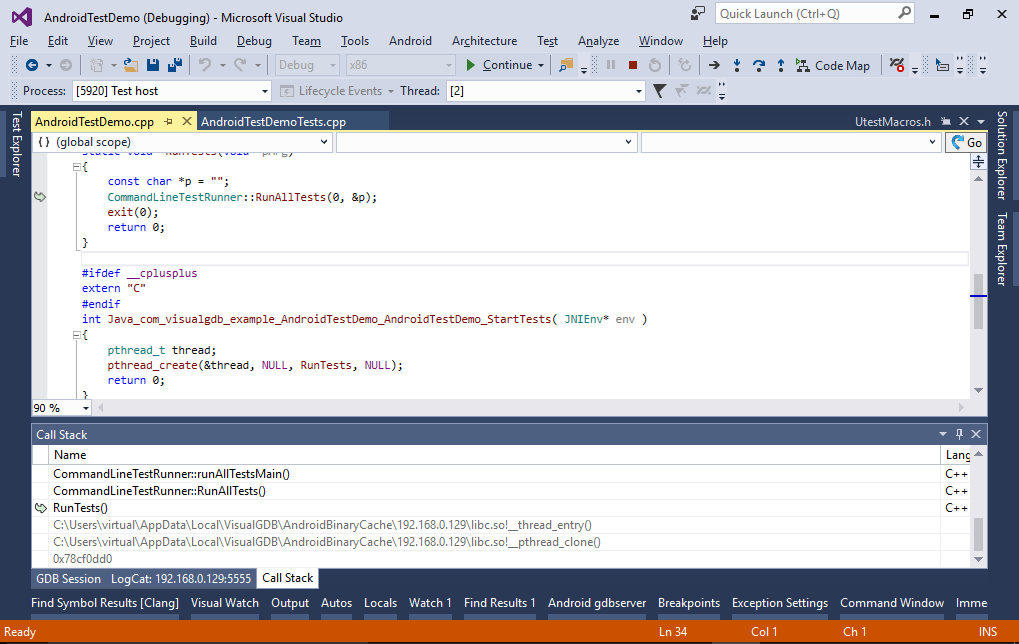Open Code Map from the toolbar
Image resolution: width=1019 pixels, height=644 pixels.
[832, 66]
